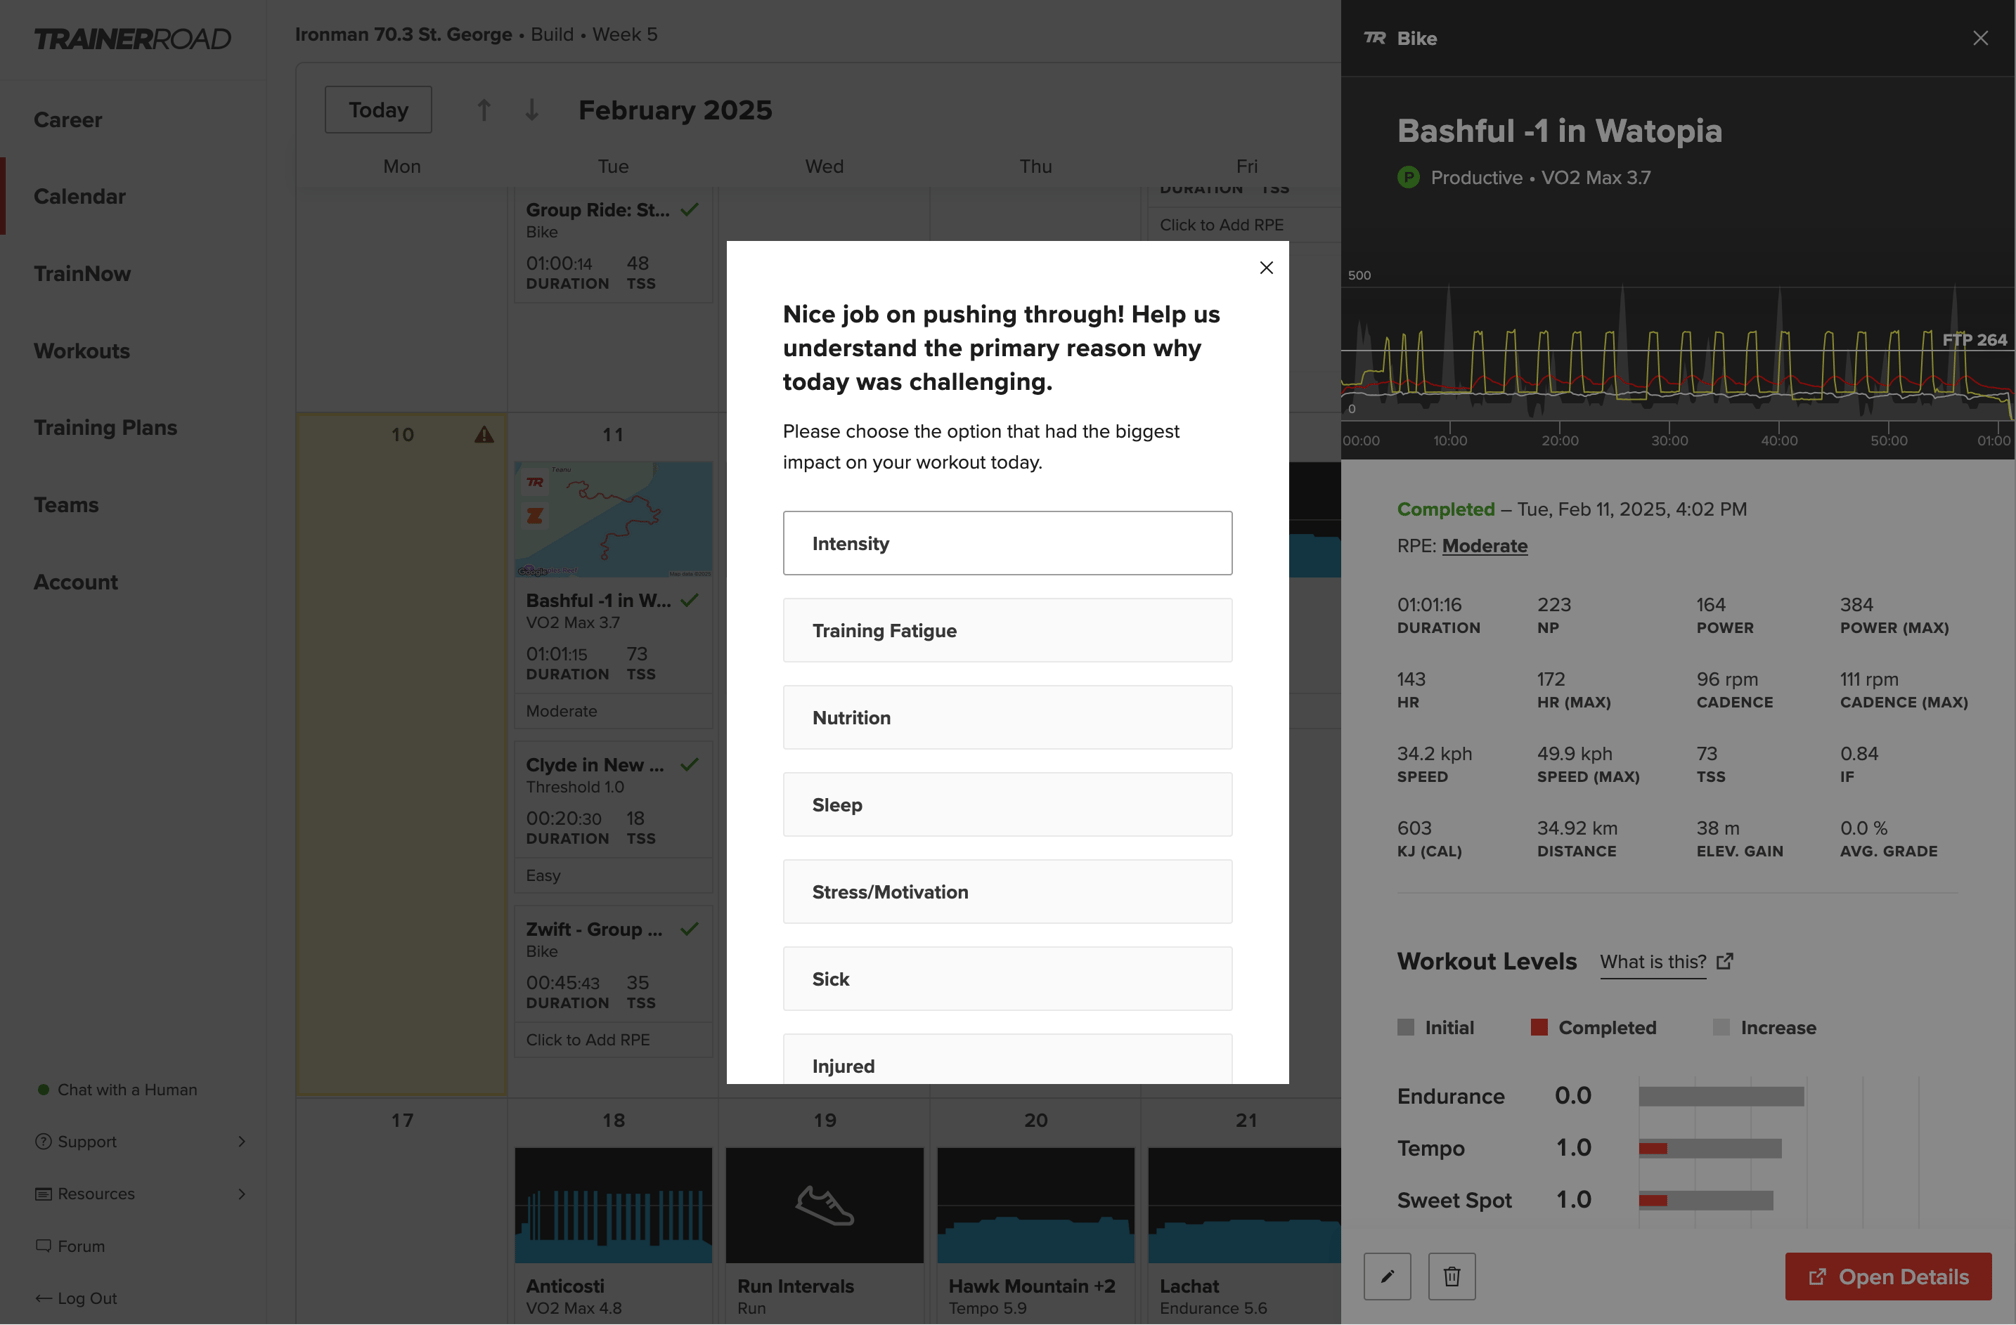Add RPE on Friday workout
This screenshot has width=2016, height=1325.
[1221, 224]
